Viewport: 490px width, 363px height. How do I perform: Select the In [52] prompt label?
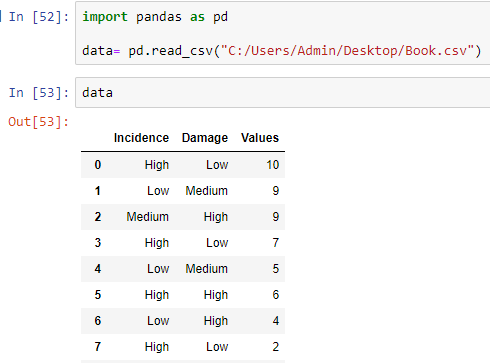[39, 17]
